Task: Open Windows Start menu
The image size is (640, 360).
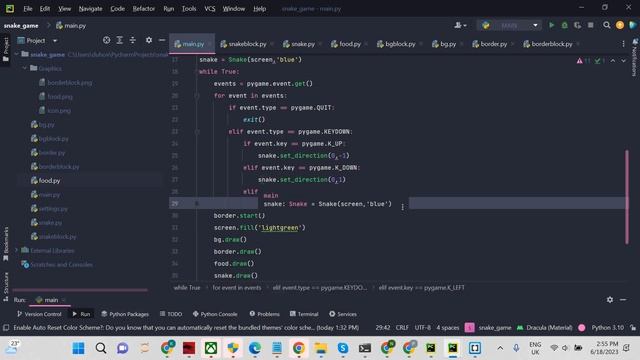Action: (x=78, y=348)
